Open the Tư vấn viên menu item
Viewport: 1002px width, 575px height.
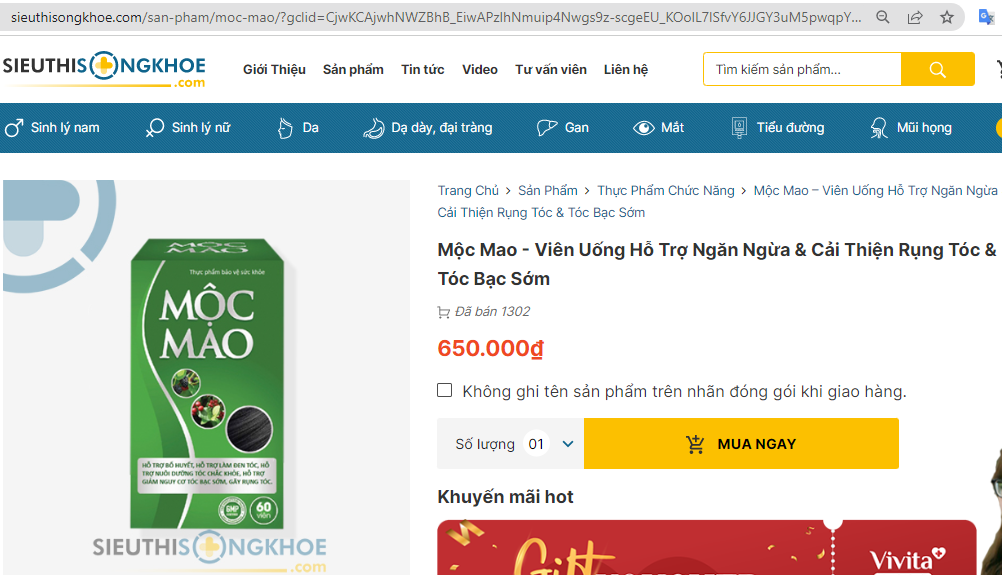coord(551,69)
